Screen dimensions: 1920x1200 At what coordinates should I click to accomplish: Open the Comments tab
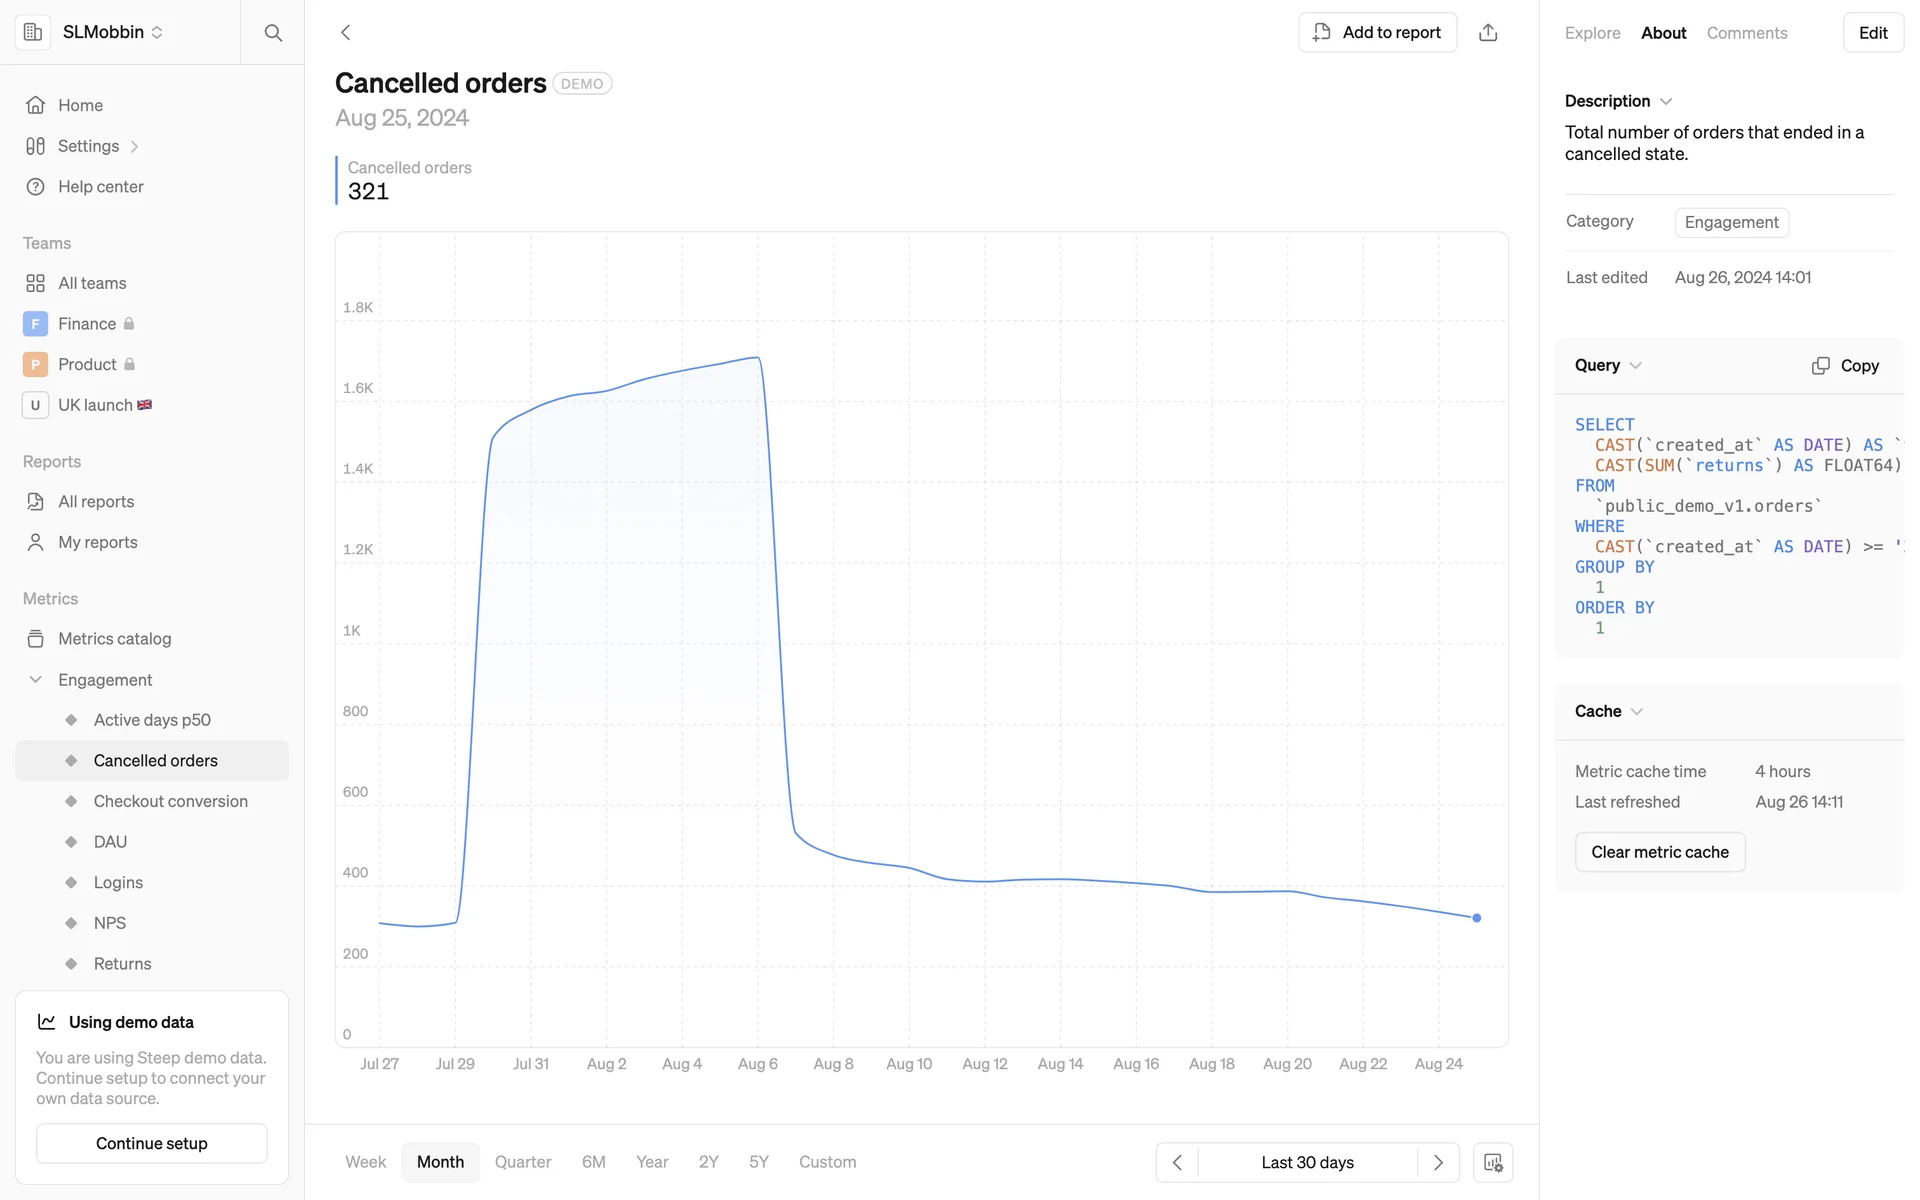(1746, 33)
